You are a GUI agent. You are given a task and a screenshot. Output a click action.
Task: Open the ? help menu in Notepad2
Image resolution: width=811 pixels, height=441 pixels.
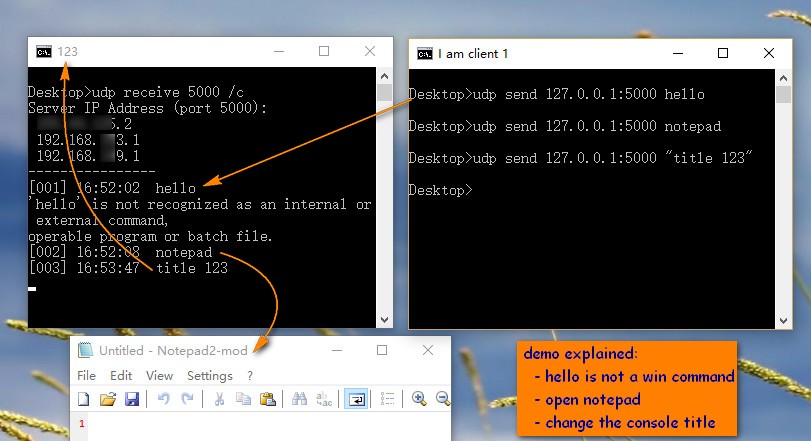(x=250, y=375)
